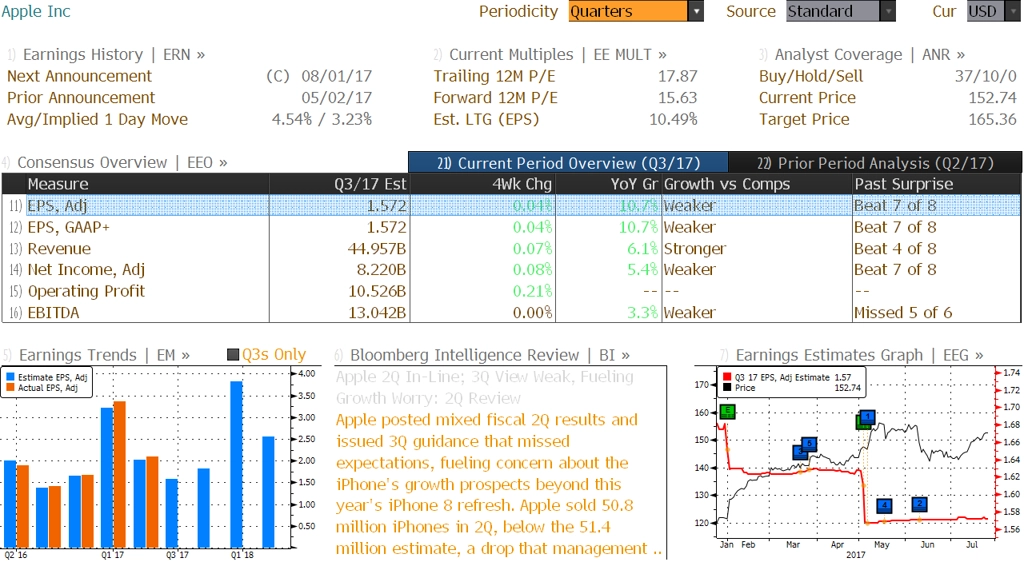Click Operating Profit 4Wk change 0.21%
Image resolution: width=1024 pixels, height=562 pixels.
(x=532, y=291)
